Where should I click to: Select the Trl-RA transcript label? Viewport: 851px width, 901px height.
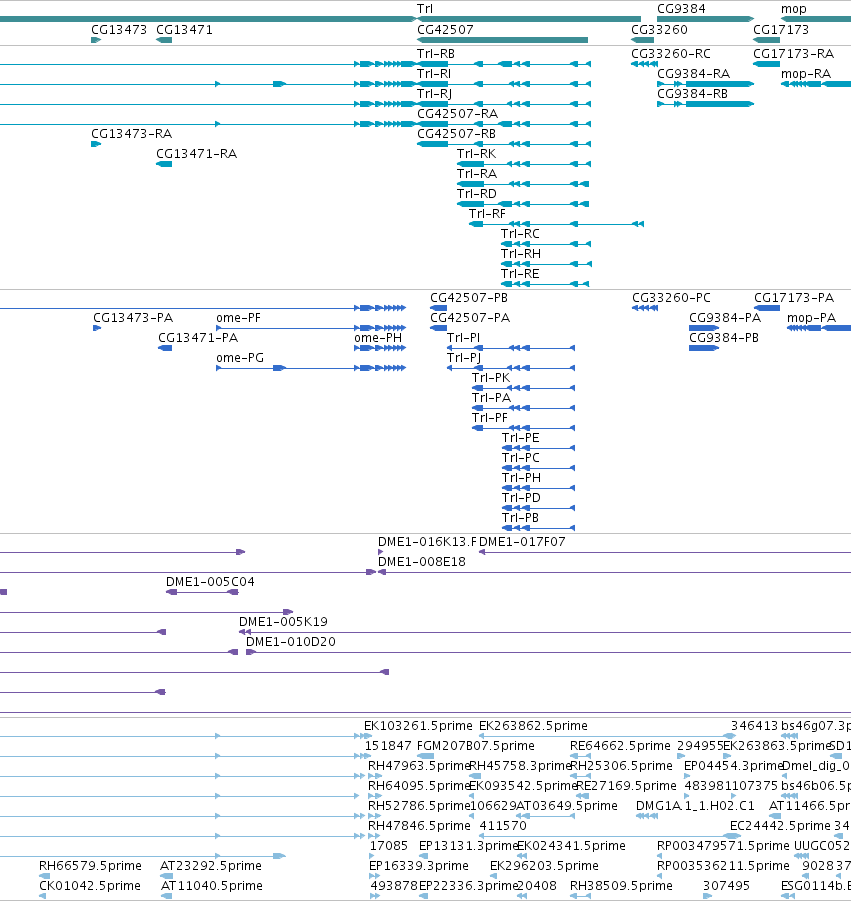coord(477,174)
